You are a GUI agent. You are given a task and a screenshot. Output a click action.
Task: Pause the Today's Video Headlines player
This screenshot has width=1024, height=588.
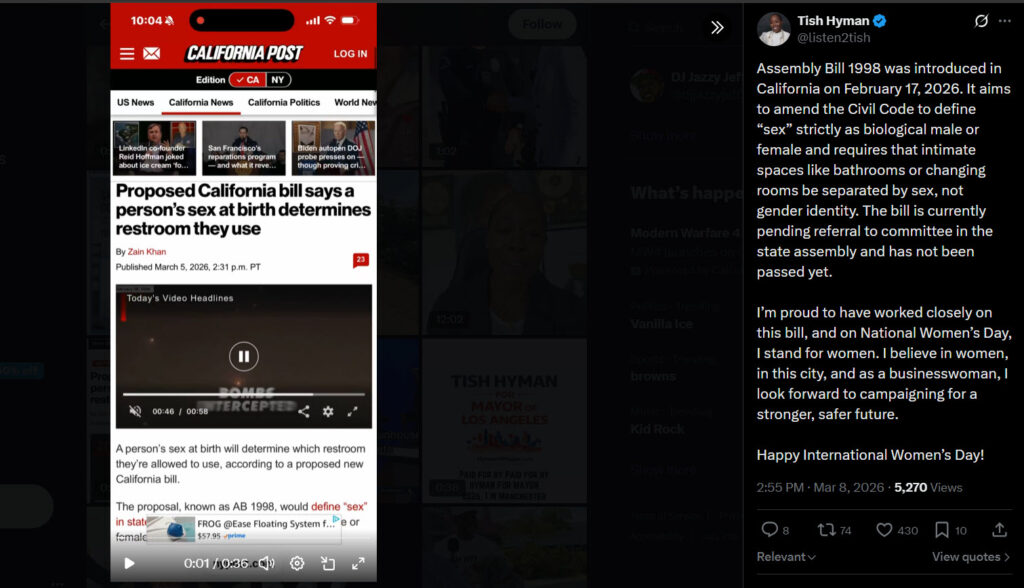pyautogui.click(x=244, y=357)
